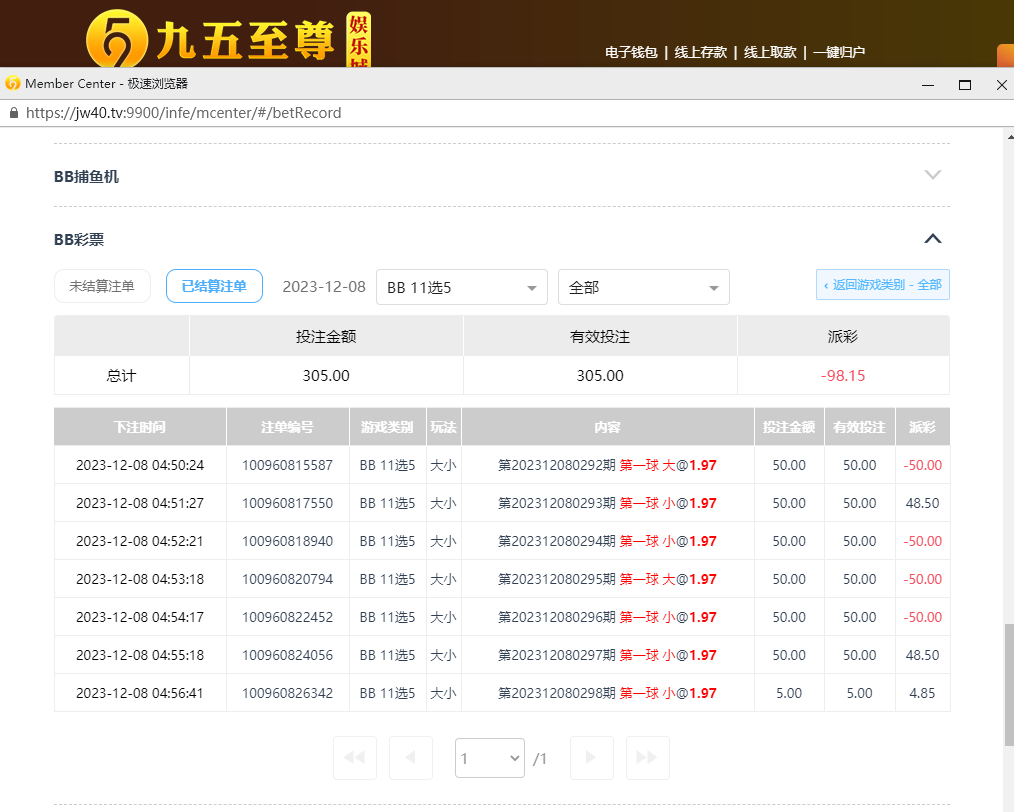This screenshot has height=812, width=1014.
Task: Open the page number selector
Action: (x=490, y=758)
